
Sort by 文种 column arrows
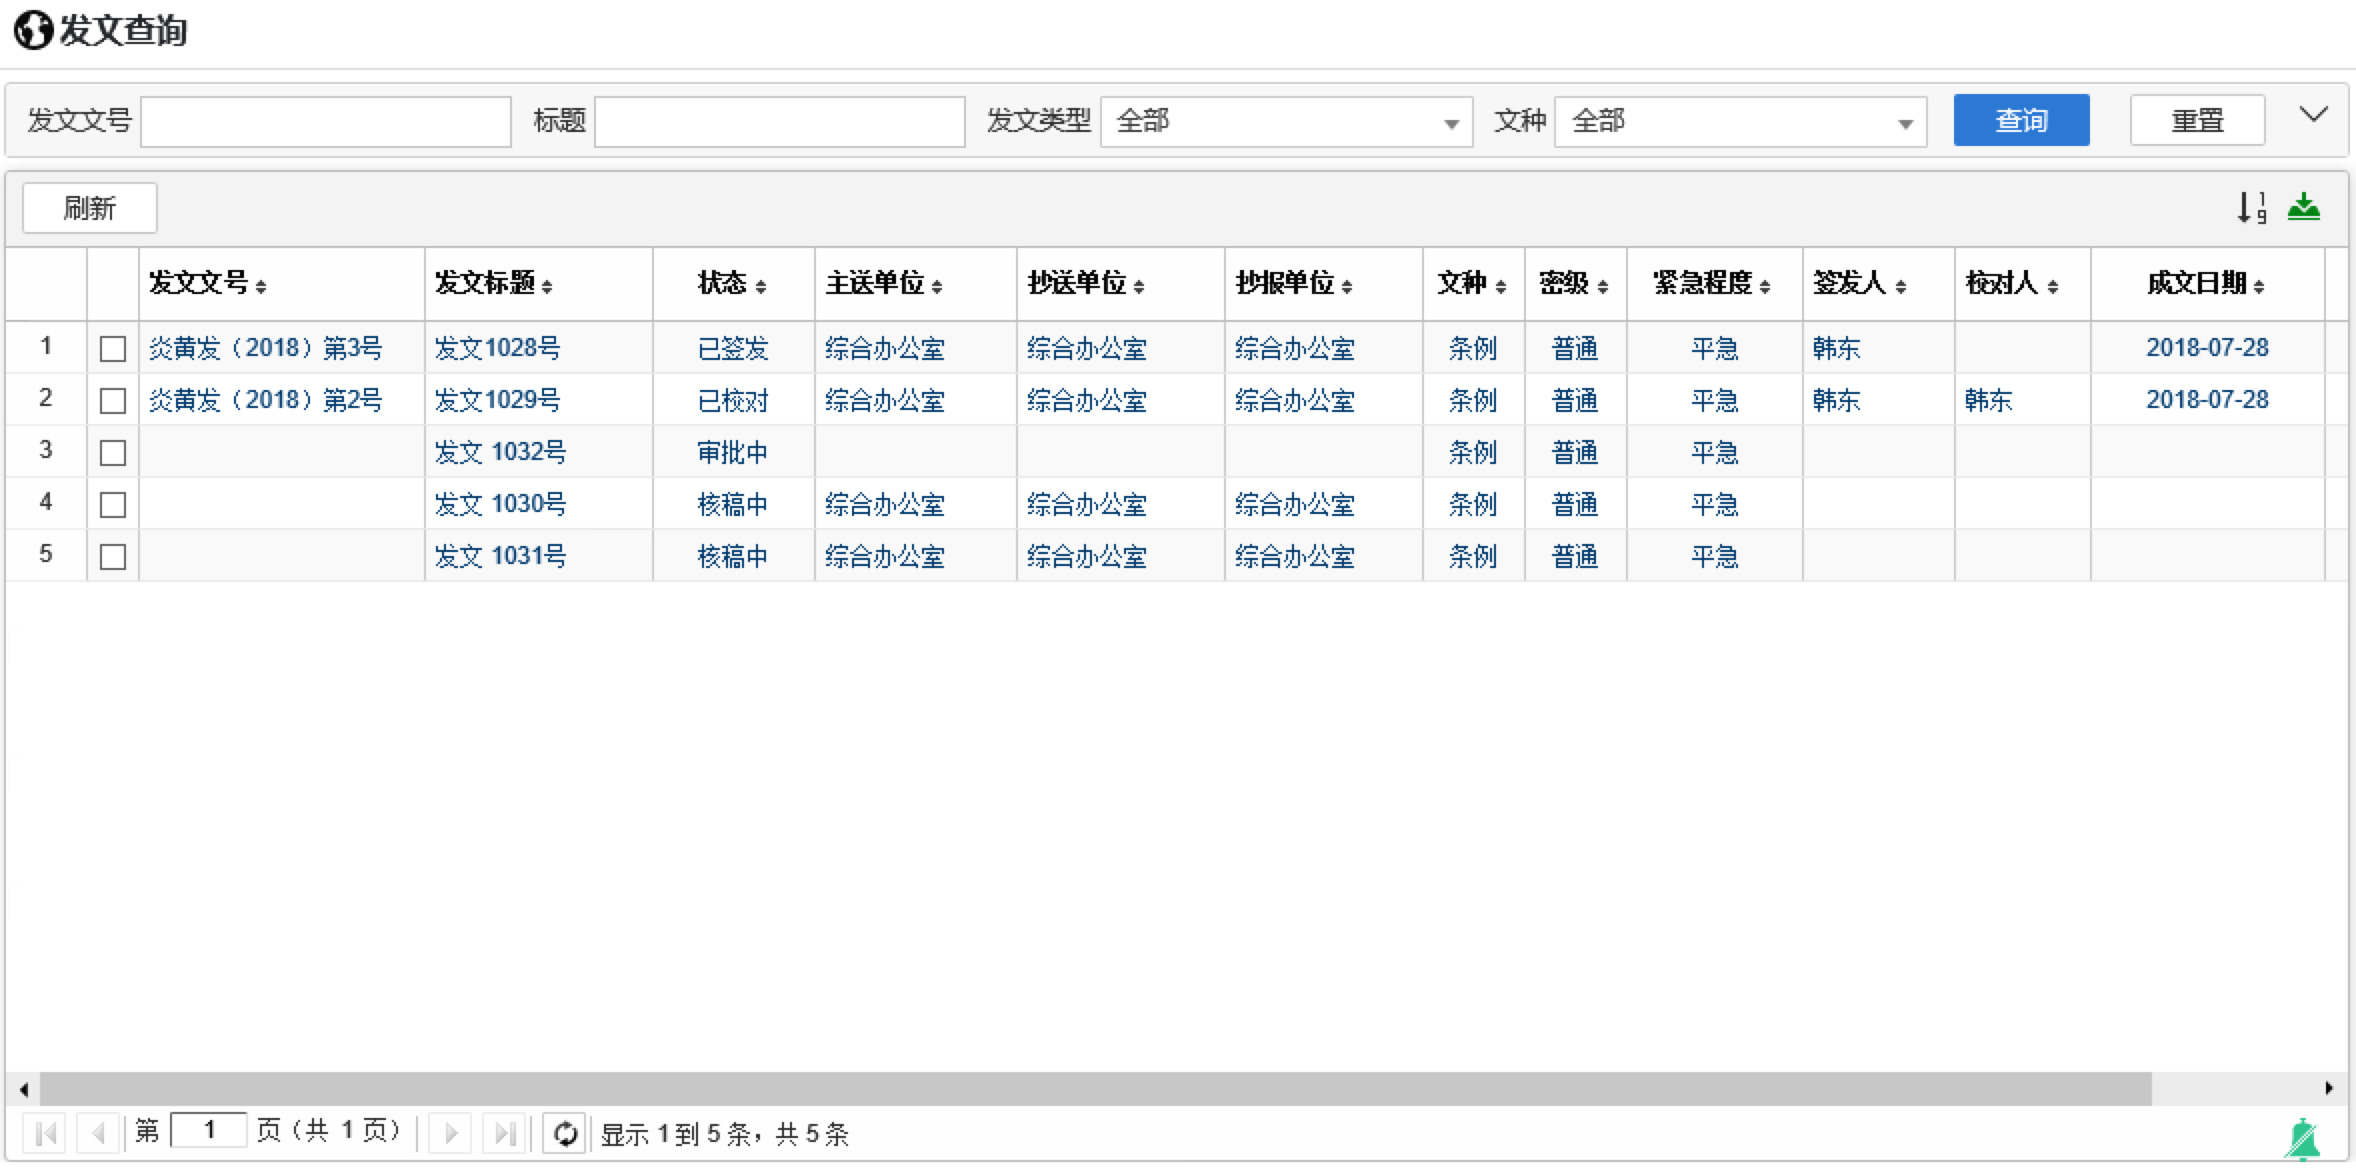[x=1501, y=286]
